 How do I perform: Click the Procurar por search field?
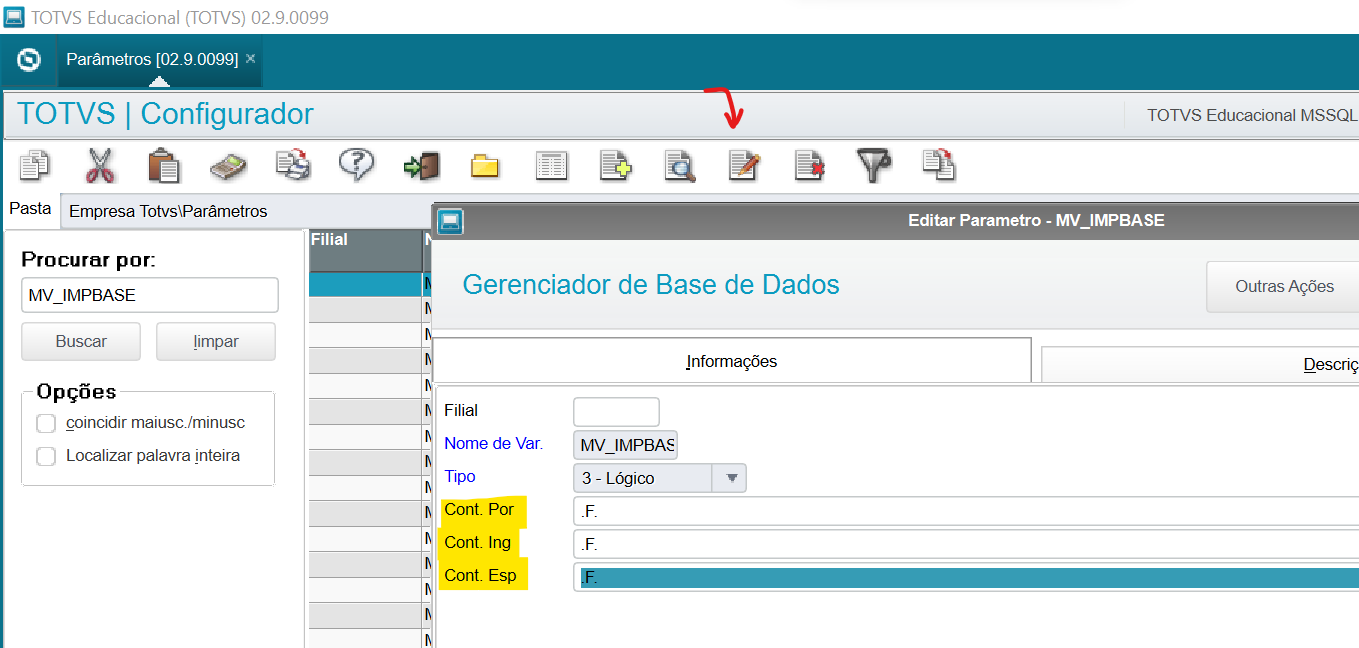point(150,295)
